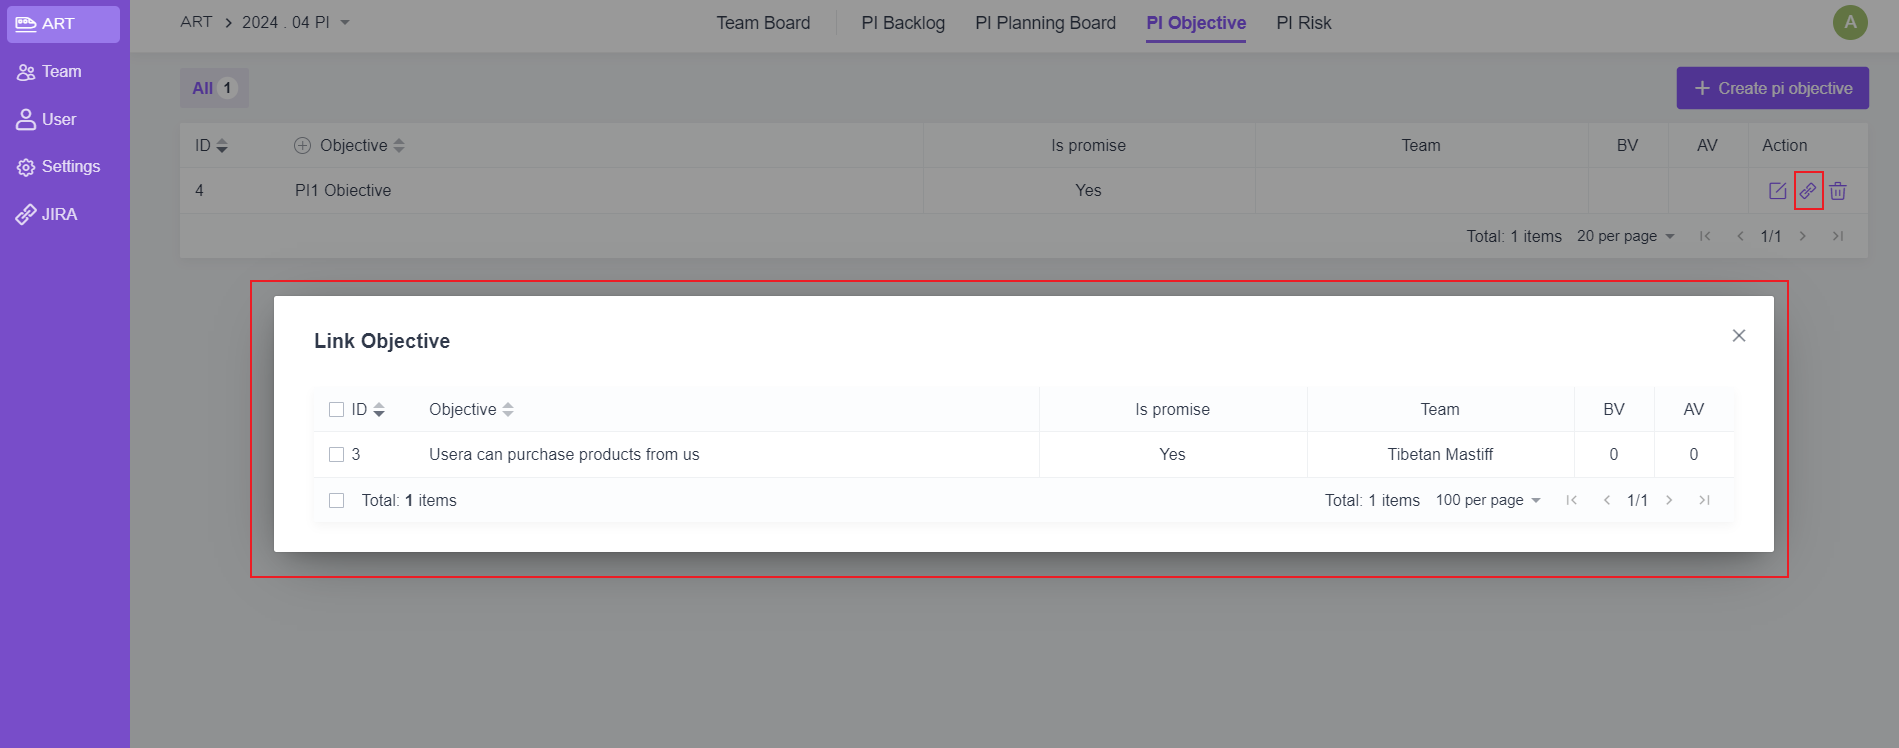Click the Is promise header in dialog
The width and height of the screenshot is (1899, 748).
click(x=1172, y=409)
